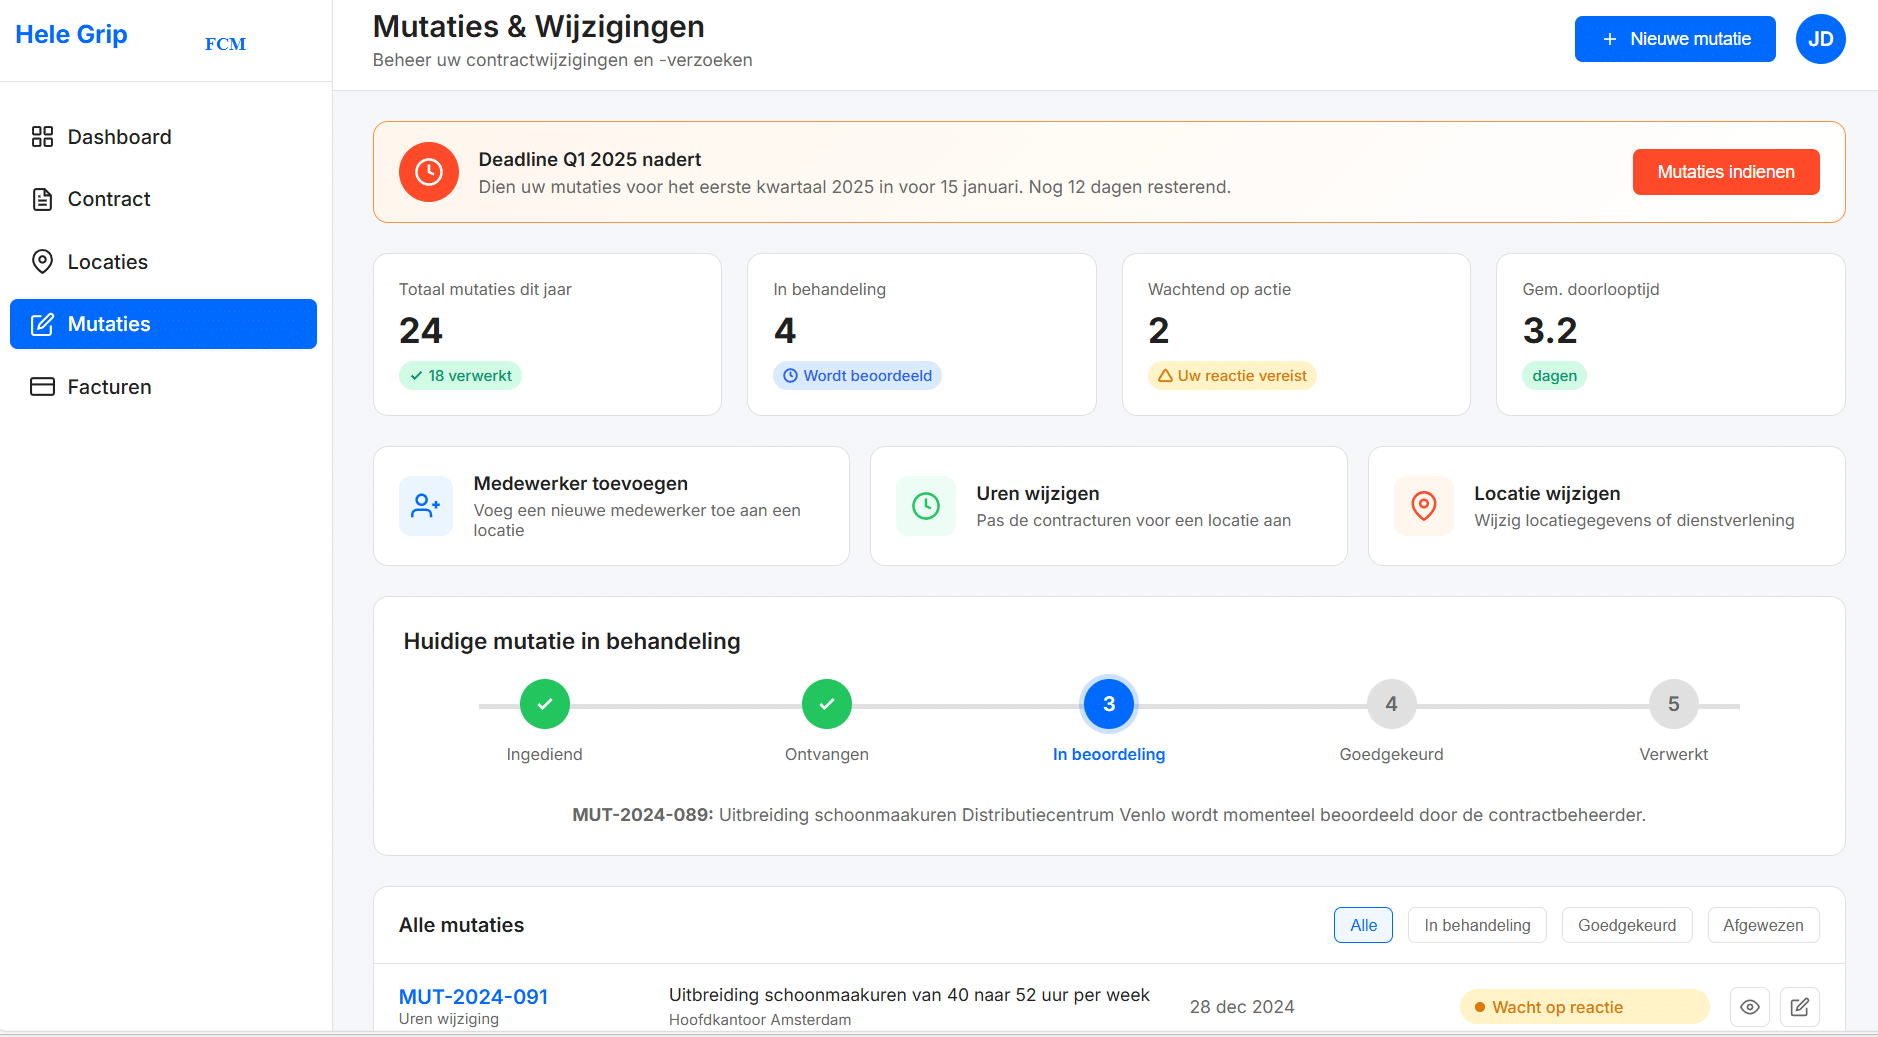Filter mutations by Alle
1878x1037 pixels.
tap(1363, 925)
